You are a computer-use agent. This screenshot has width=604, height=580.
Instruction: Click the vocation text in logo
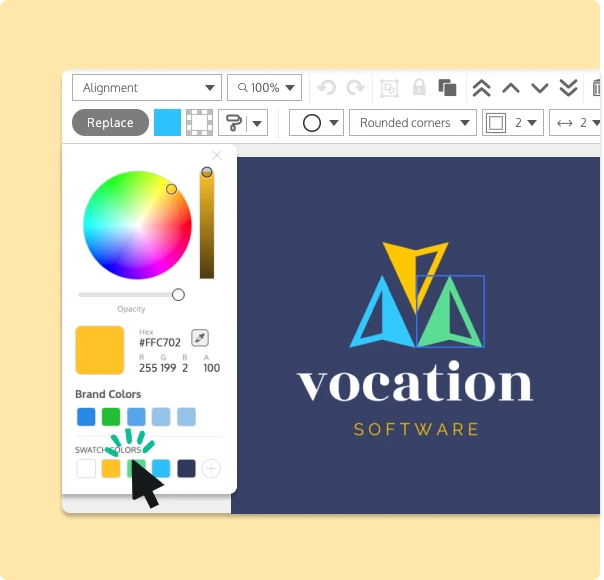[x=415, y=382]
